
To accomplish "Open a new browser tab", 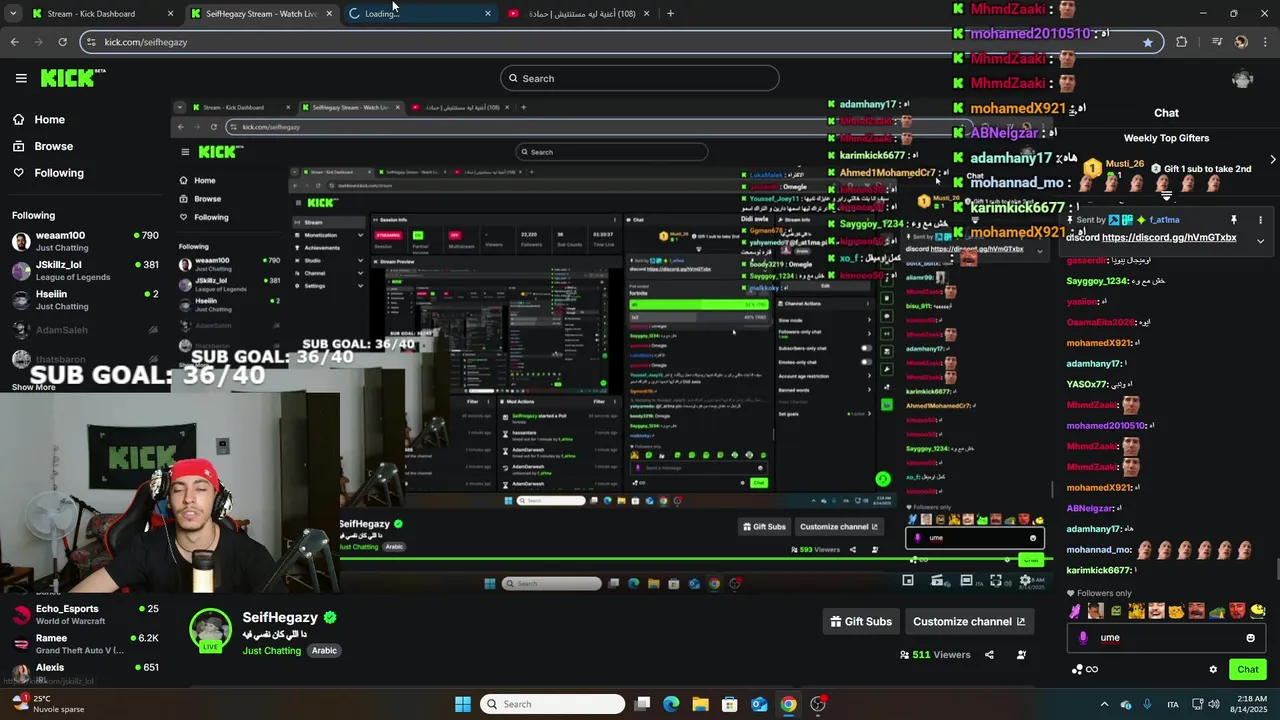I will [x=670, y=14].
